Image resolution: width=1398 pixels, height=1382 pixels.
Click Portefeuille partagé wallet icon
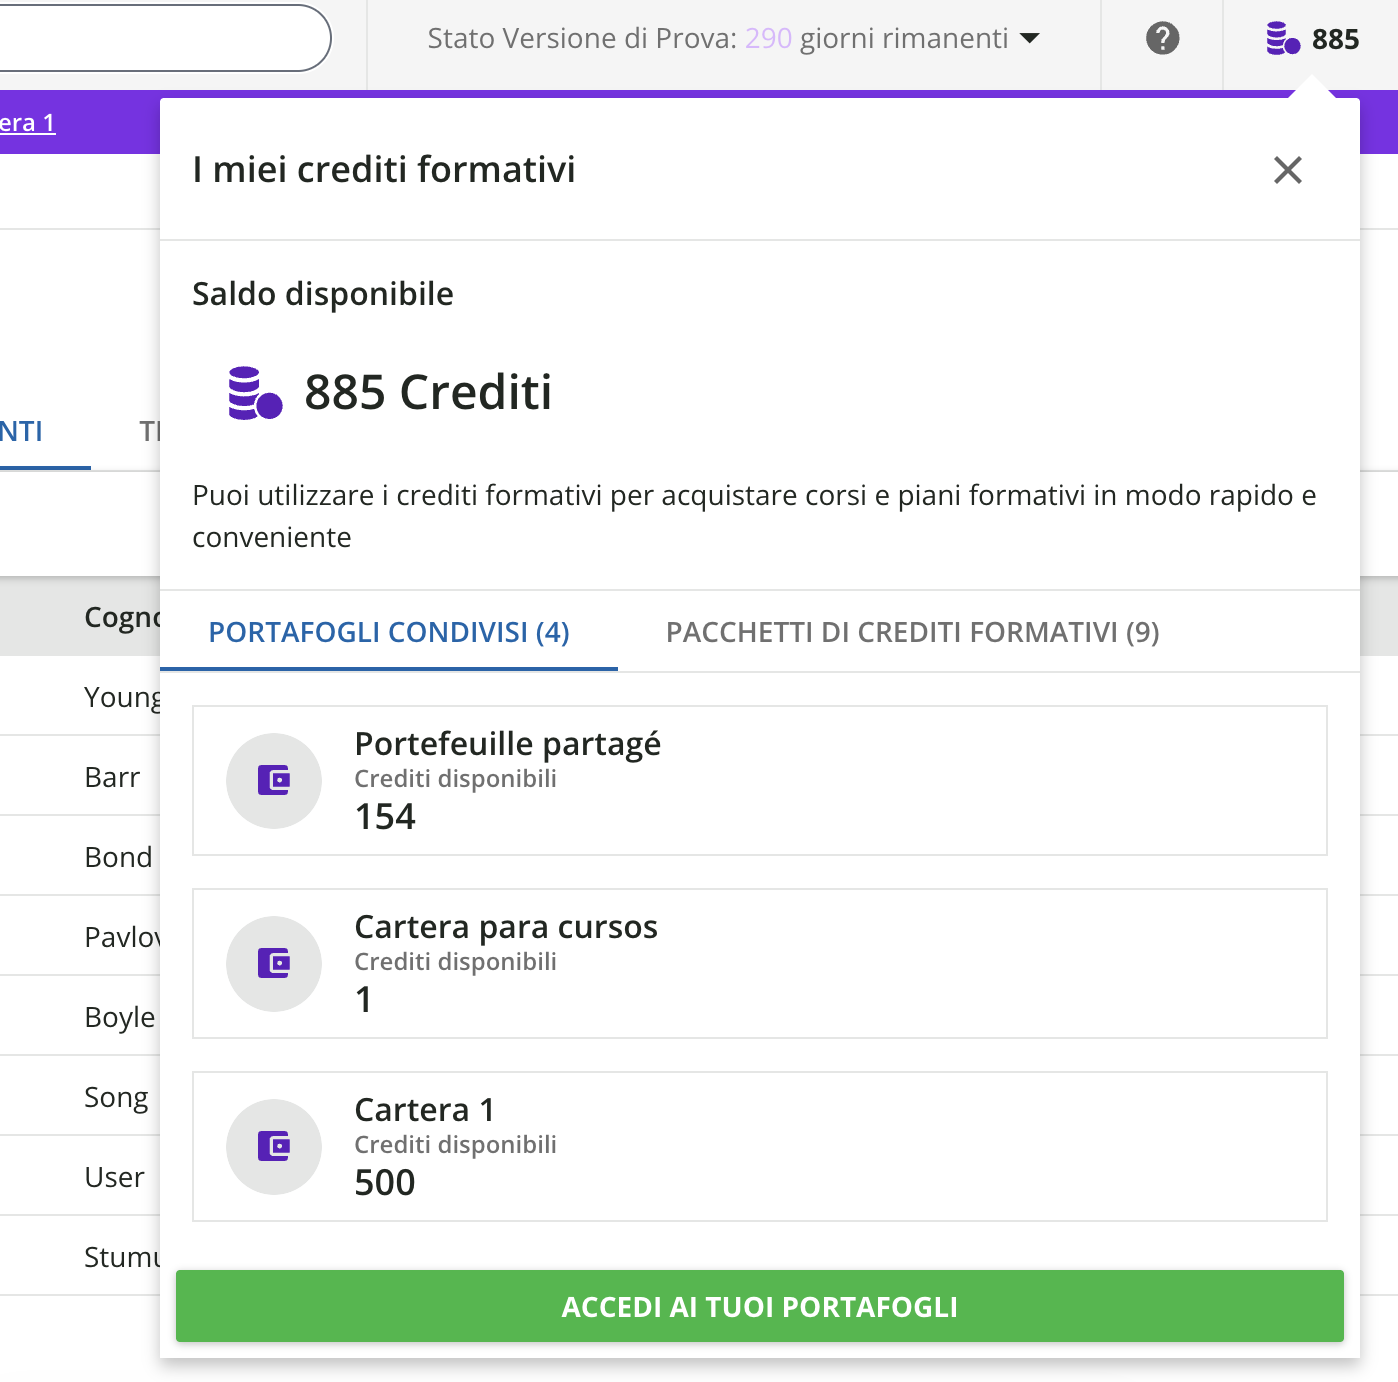[274, 780]
